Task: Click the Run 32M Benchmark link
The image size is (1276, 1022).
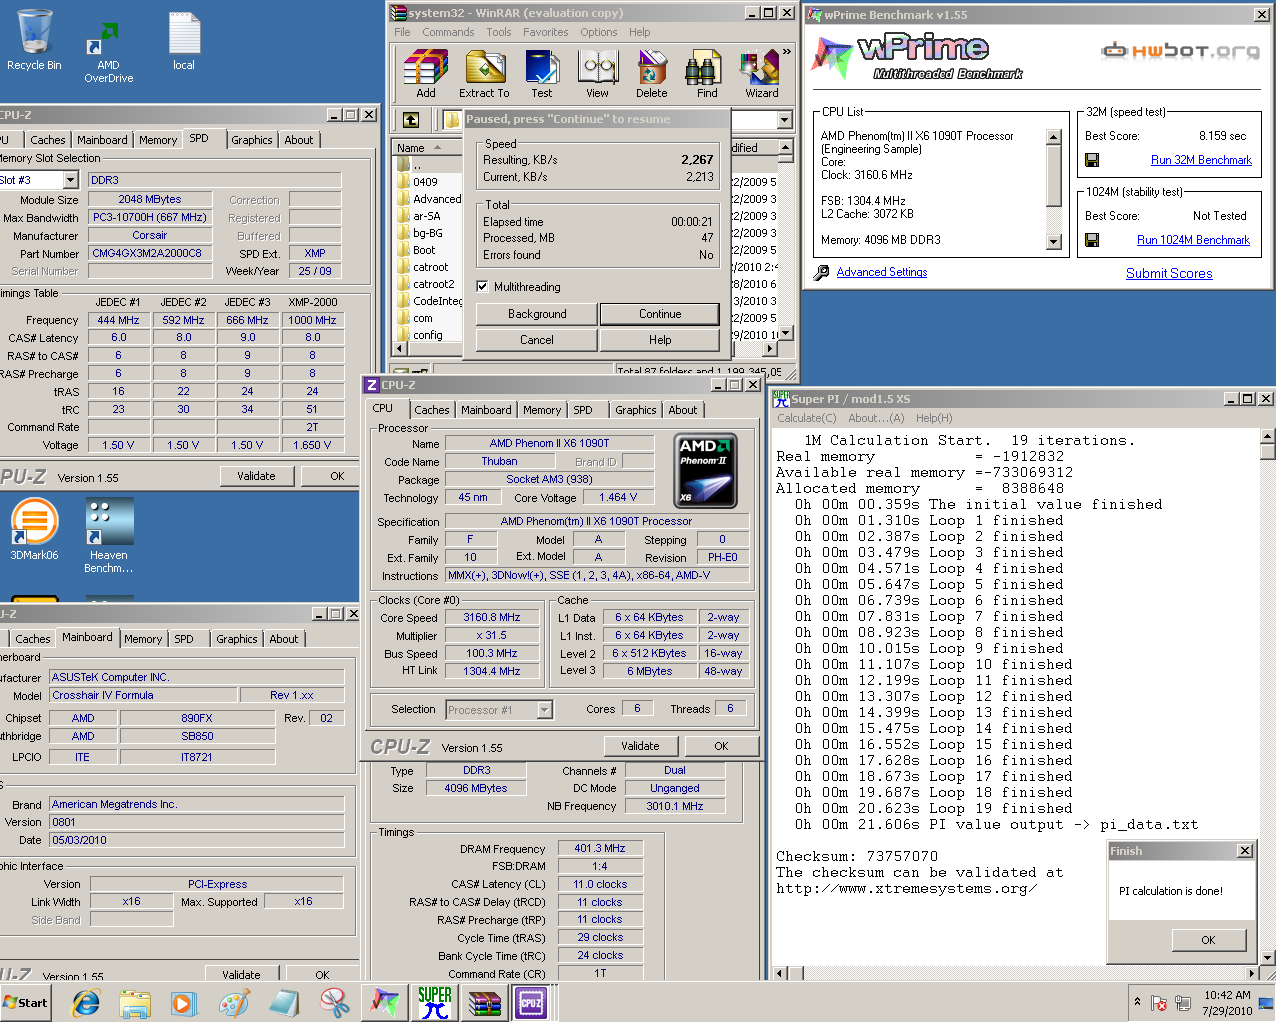Action: point(1201,160)
